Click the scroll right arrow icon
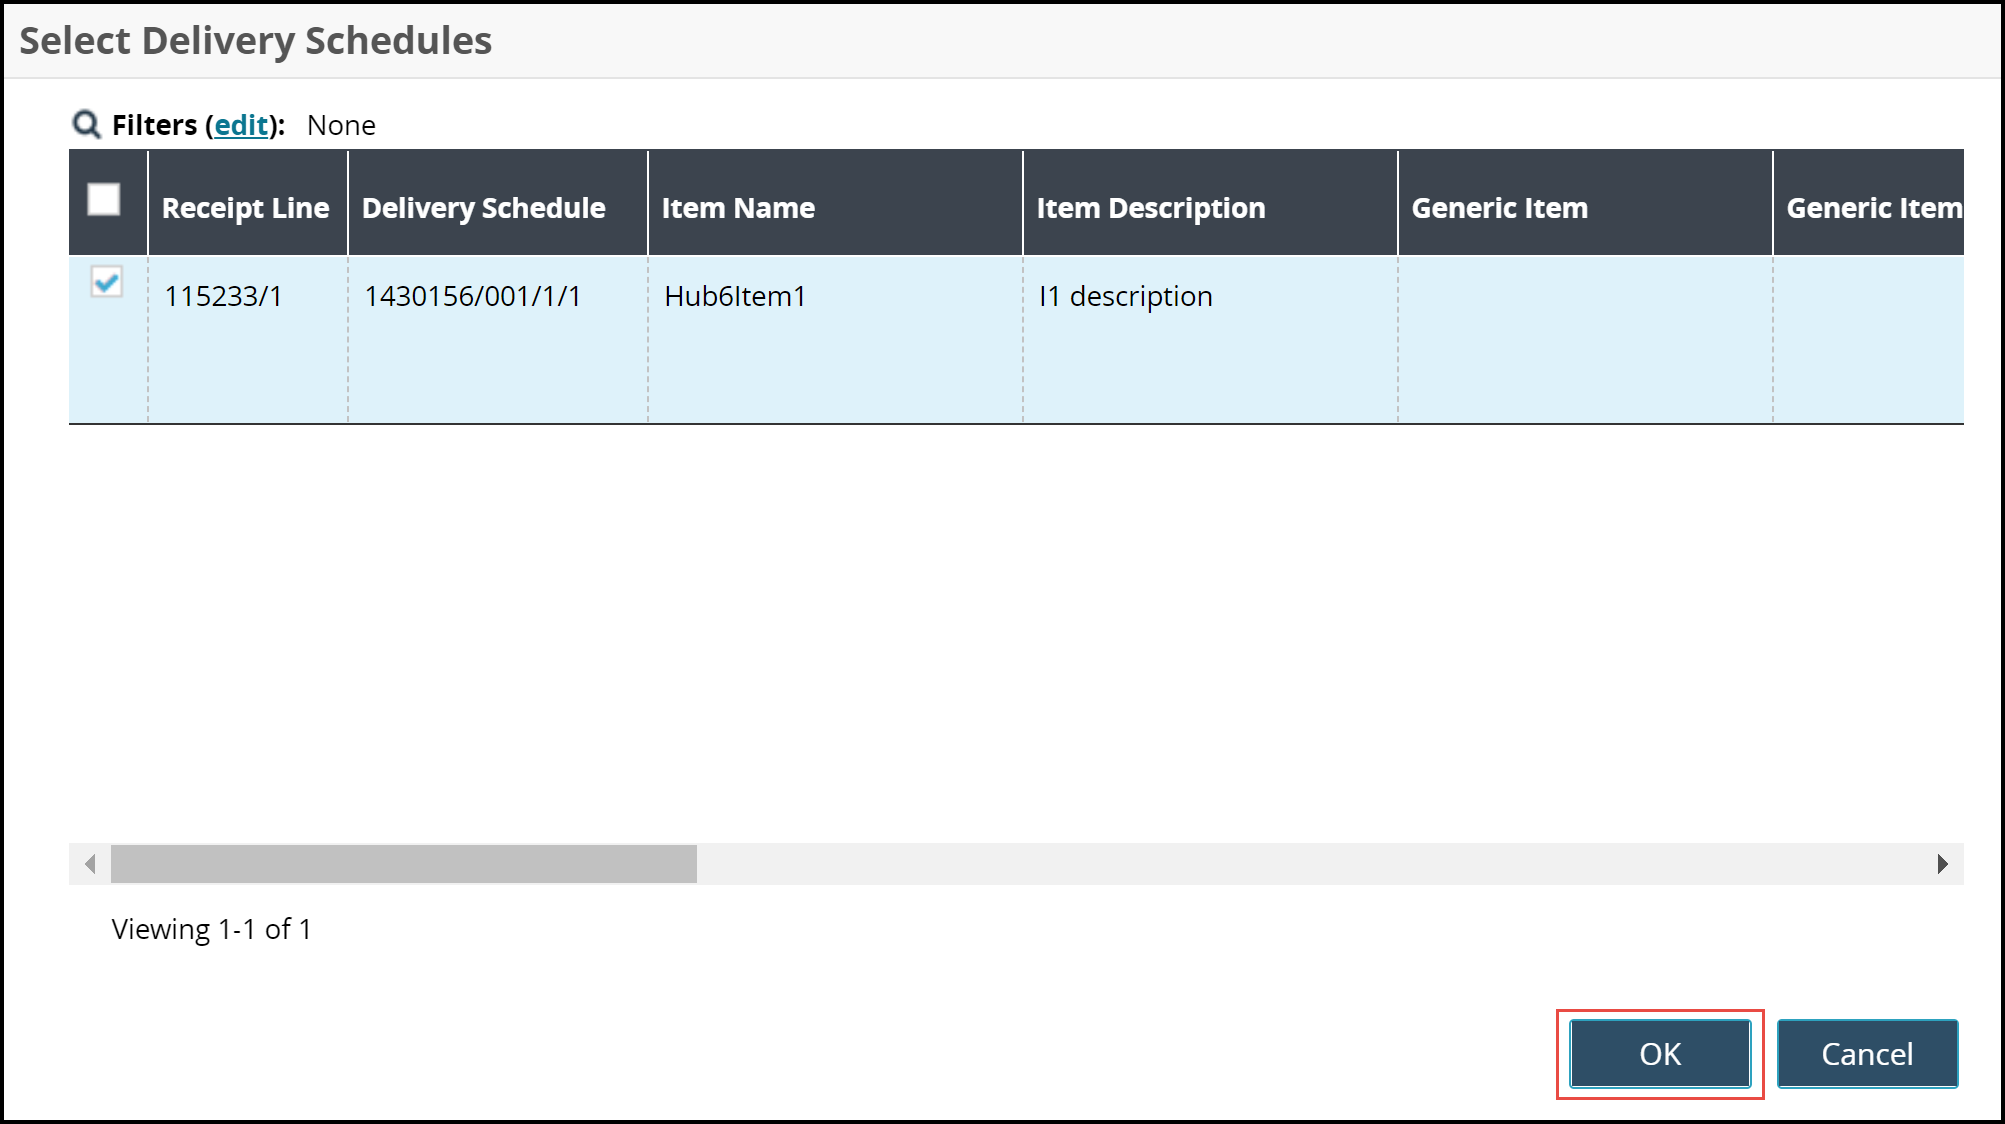Screen dimensions: 2005x1124 tap(1942, 864)
